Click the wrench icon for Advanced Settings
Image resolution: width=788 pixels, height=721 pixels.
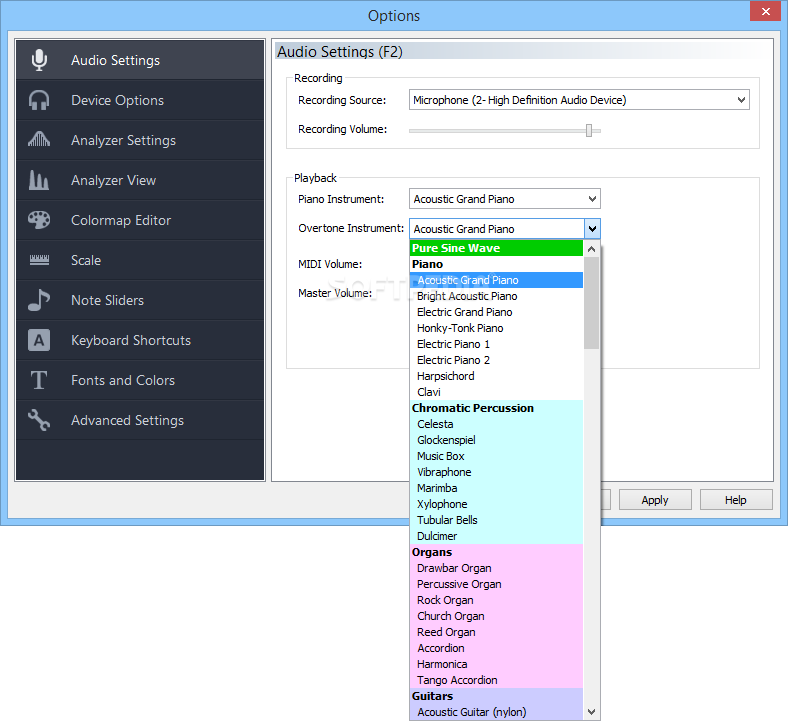[x=39, y=420]
